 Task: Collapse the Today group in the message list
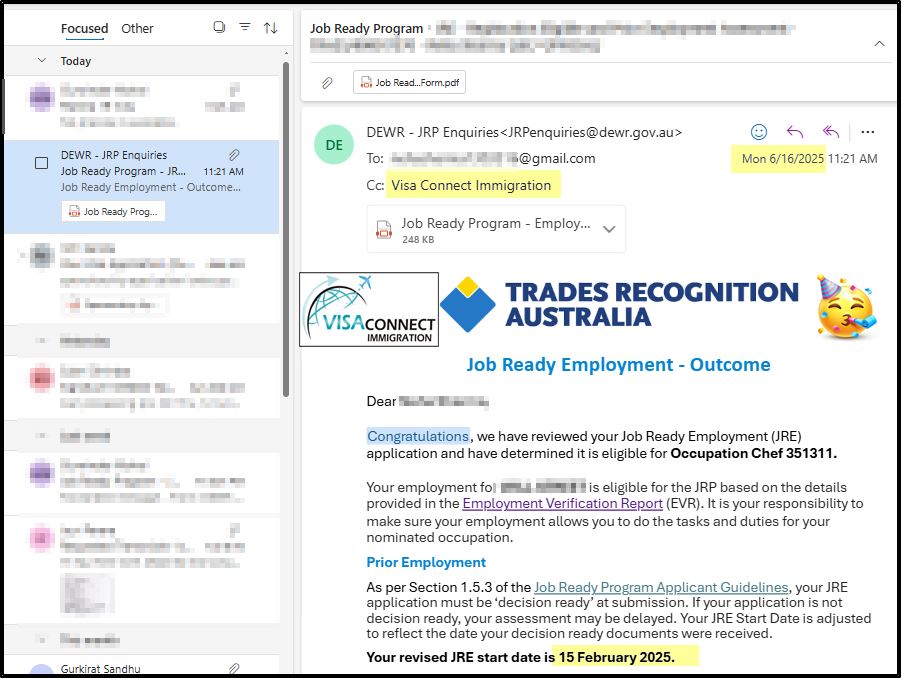(40, 61)
